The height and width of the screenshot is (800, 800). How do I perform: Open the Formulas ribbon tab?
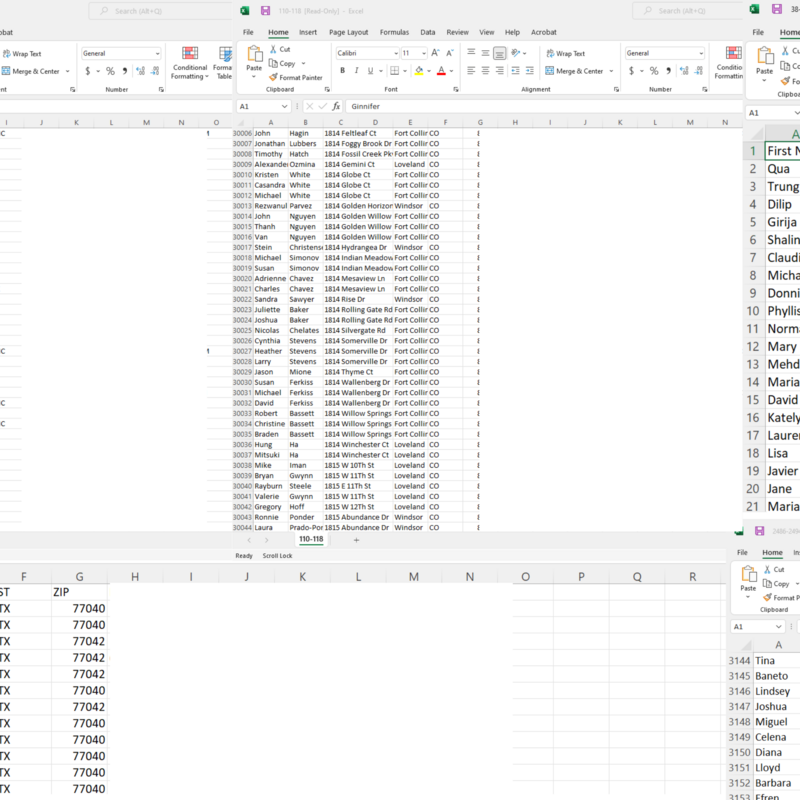click(394, 32)
